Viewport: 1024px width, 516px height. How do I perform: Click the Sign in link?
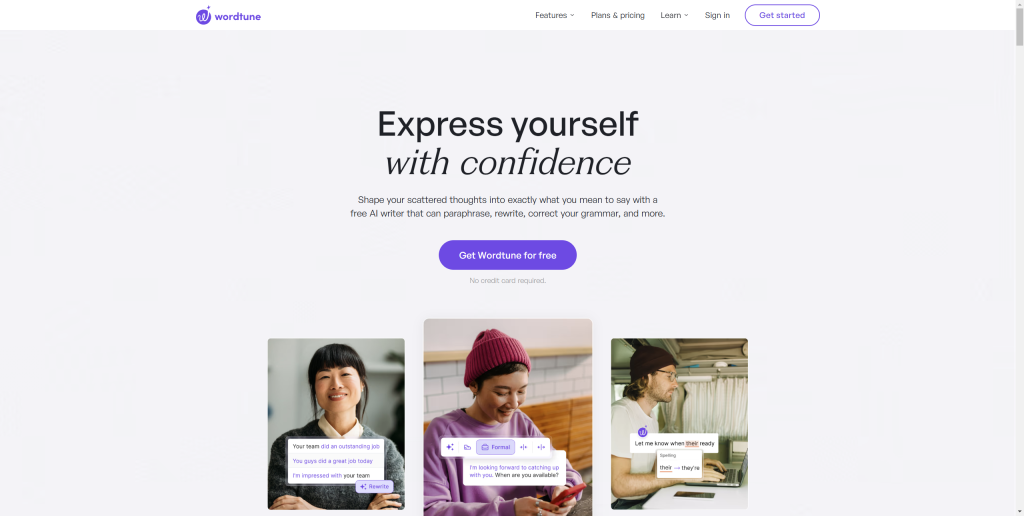717,15
